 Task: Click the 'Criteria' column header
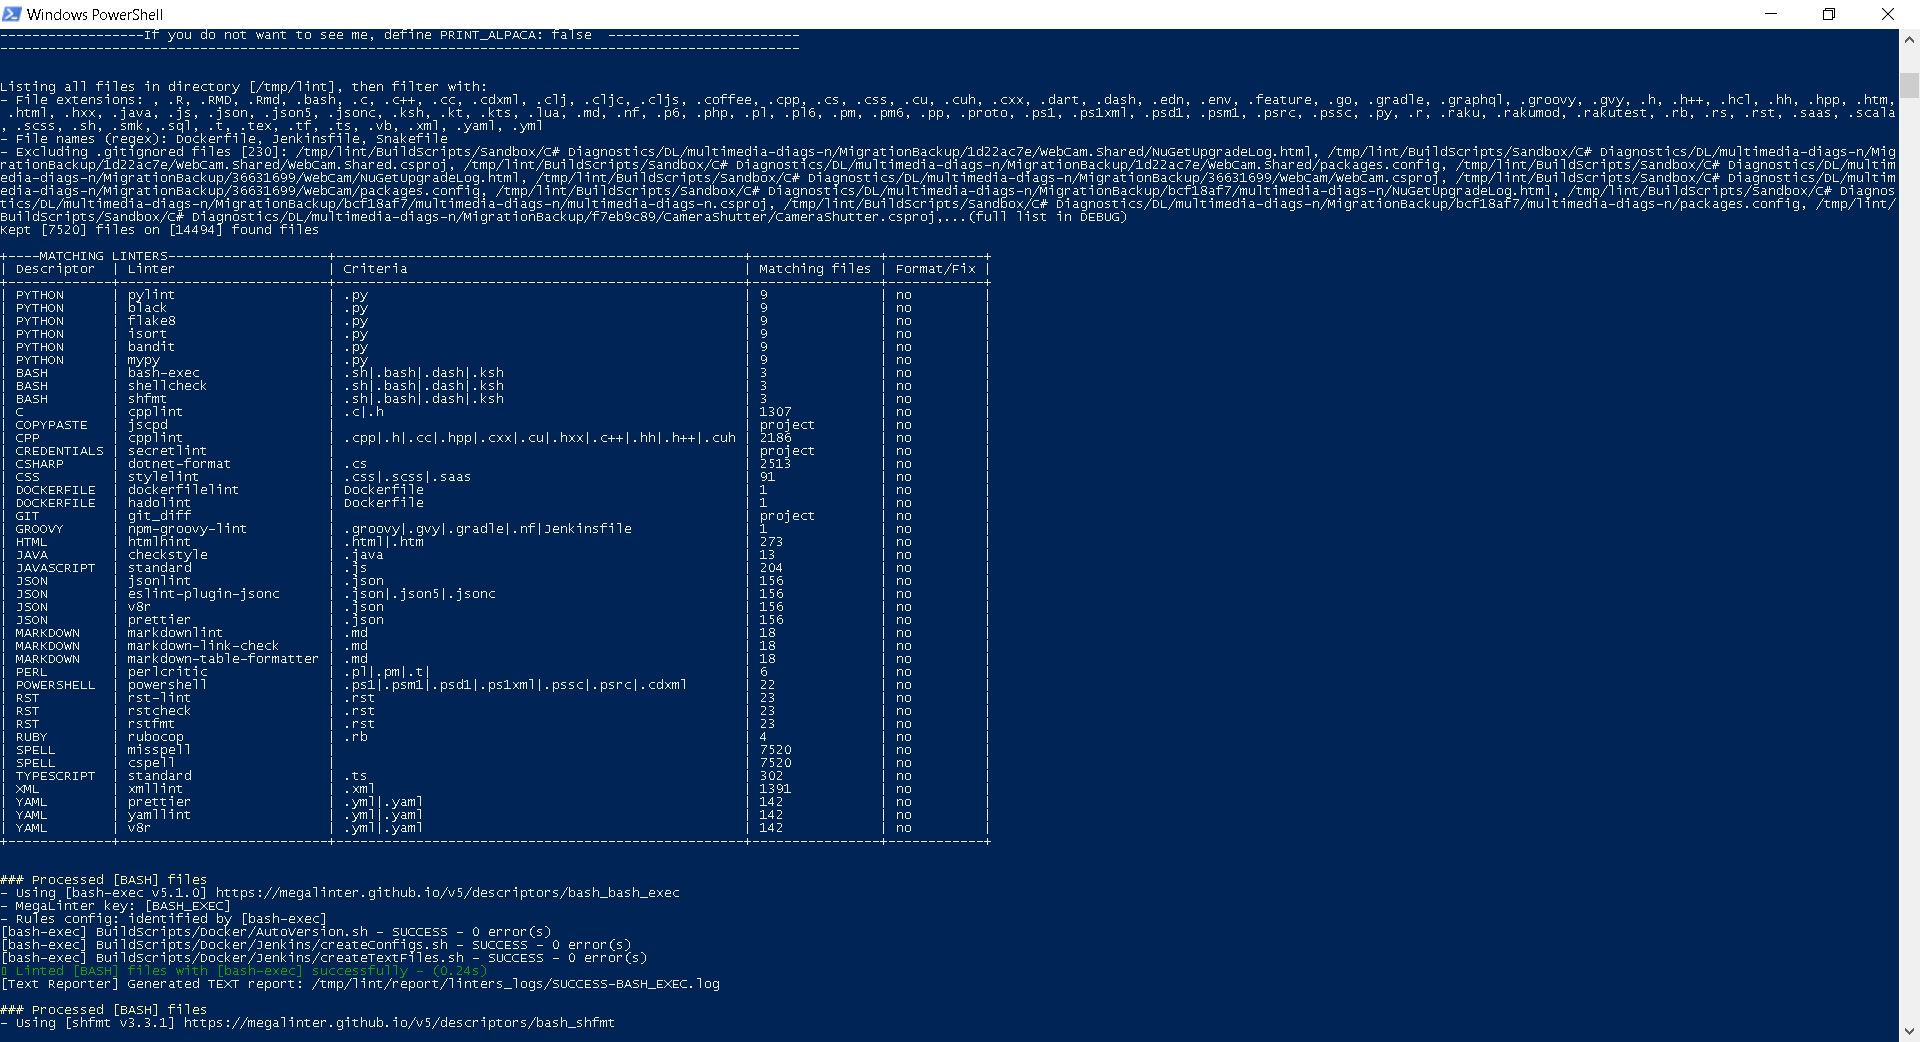[375, 269]
